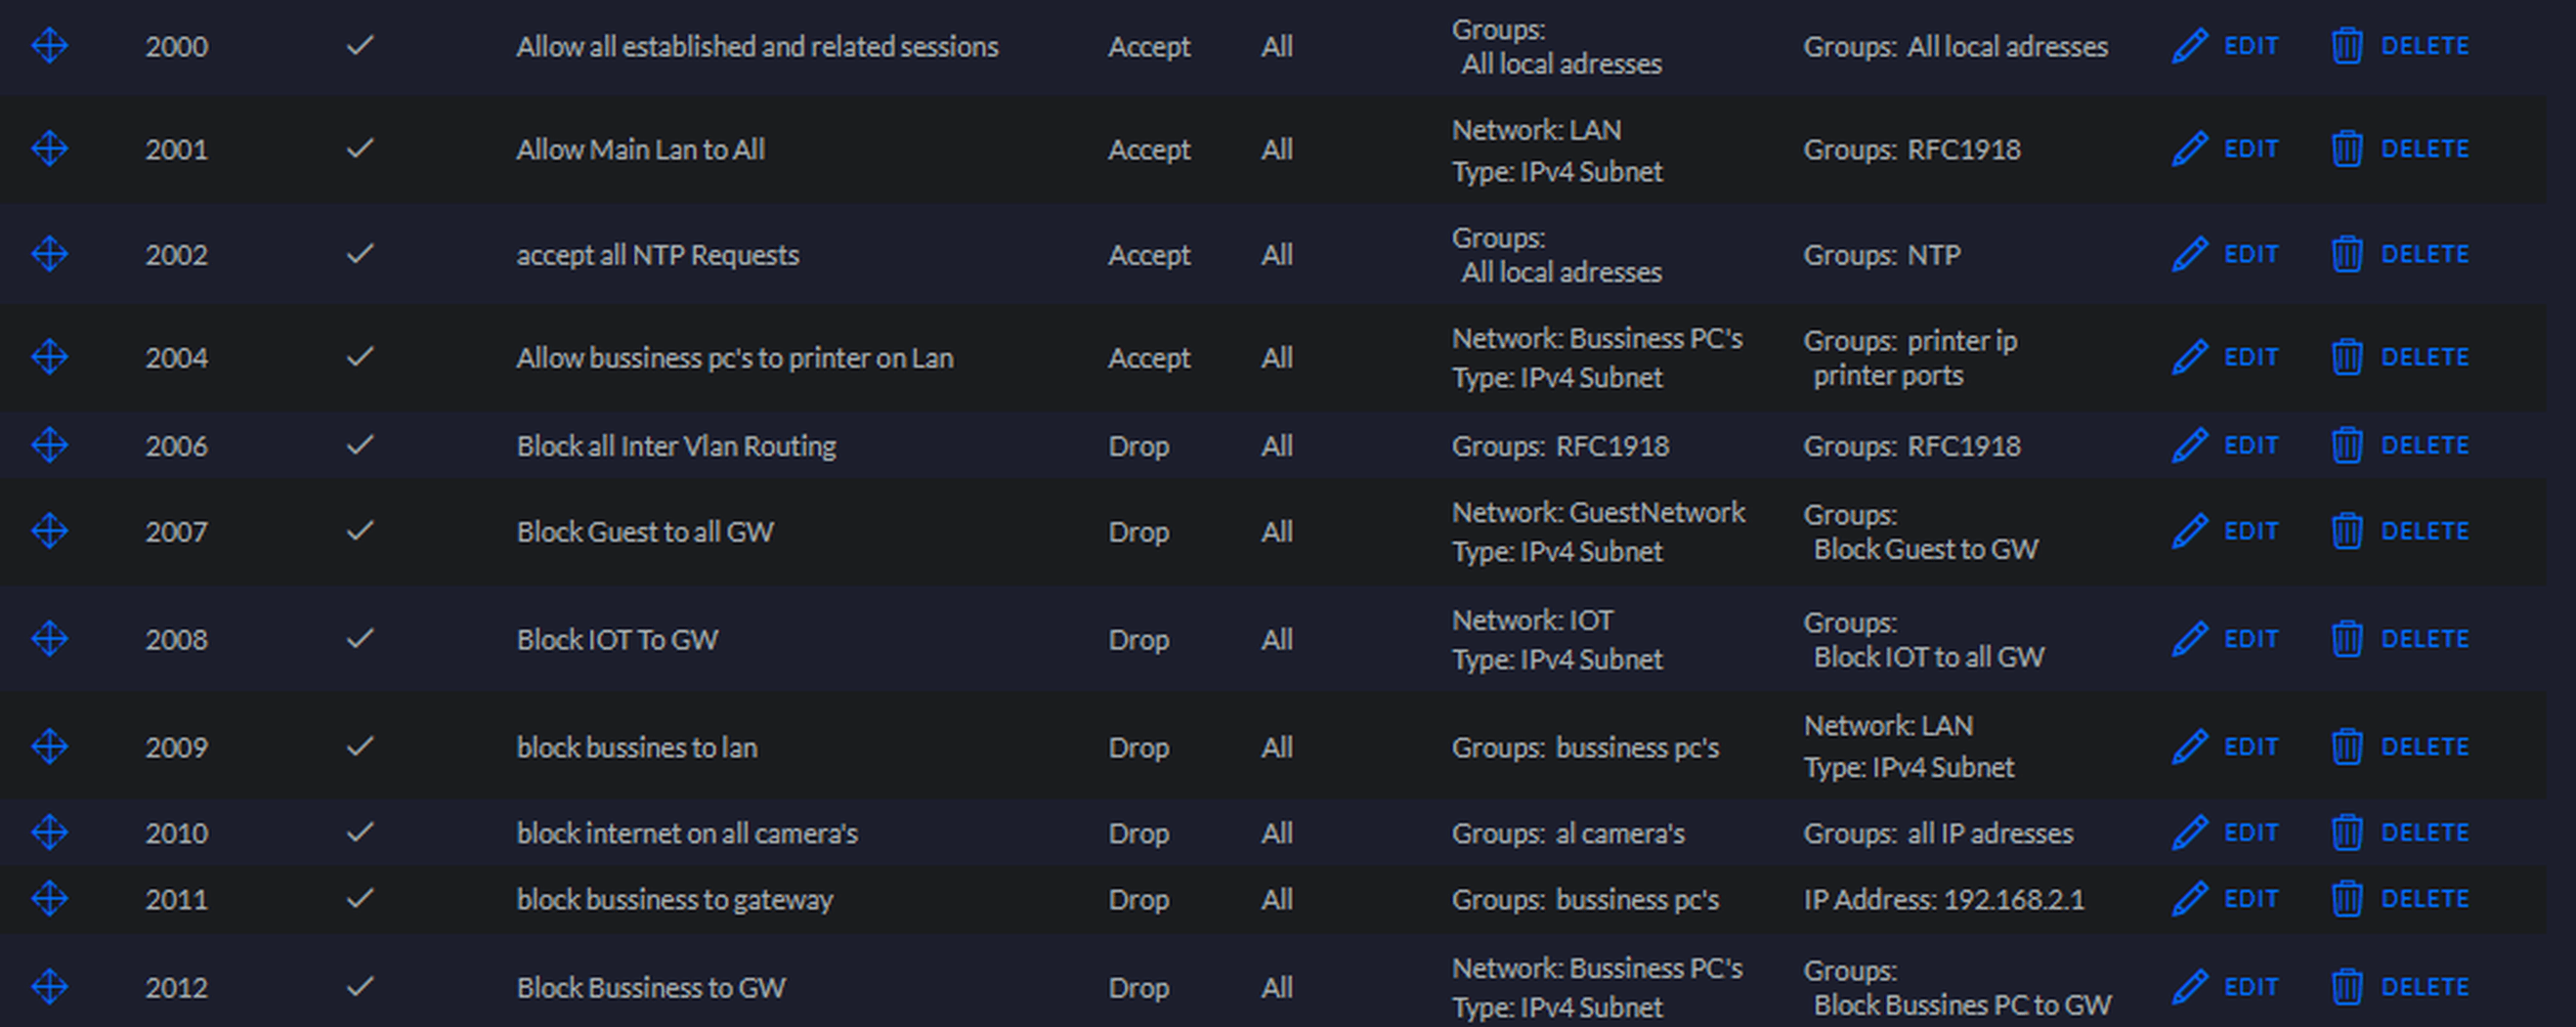This screenshot has height=1027, width=2576.
Task: Click the pencil icon for rule 2001
Action: [x=2189, y=149]
